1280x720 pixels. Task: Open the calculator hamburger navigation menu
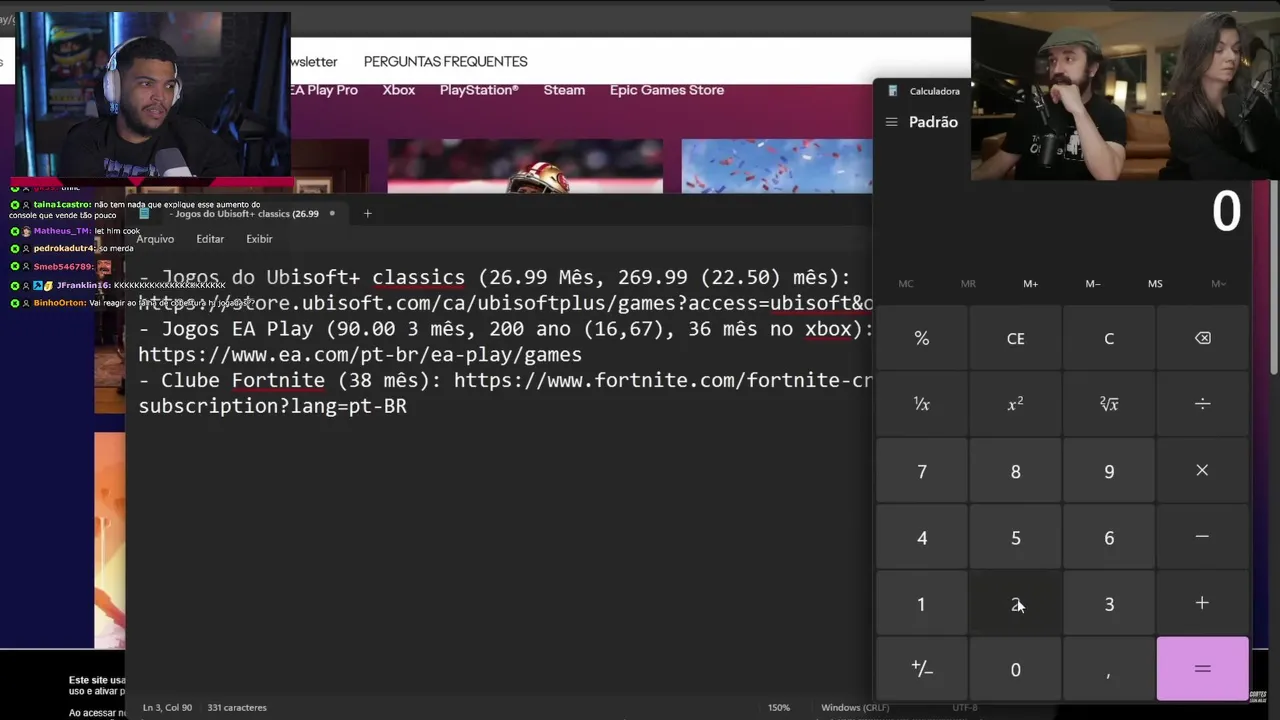(x=891, y=122)
